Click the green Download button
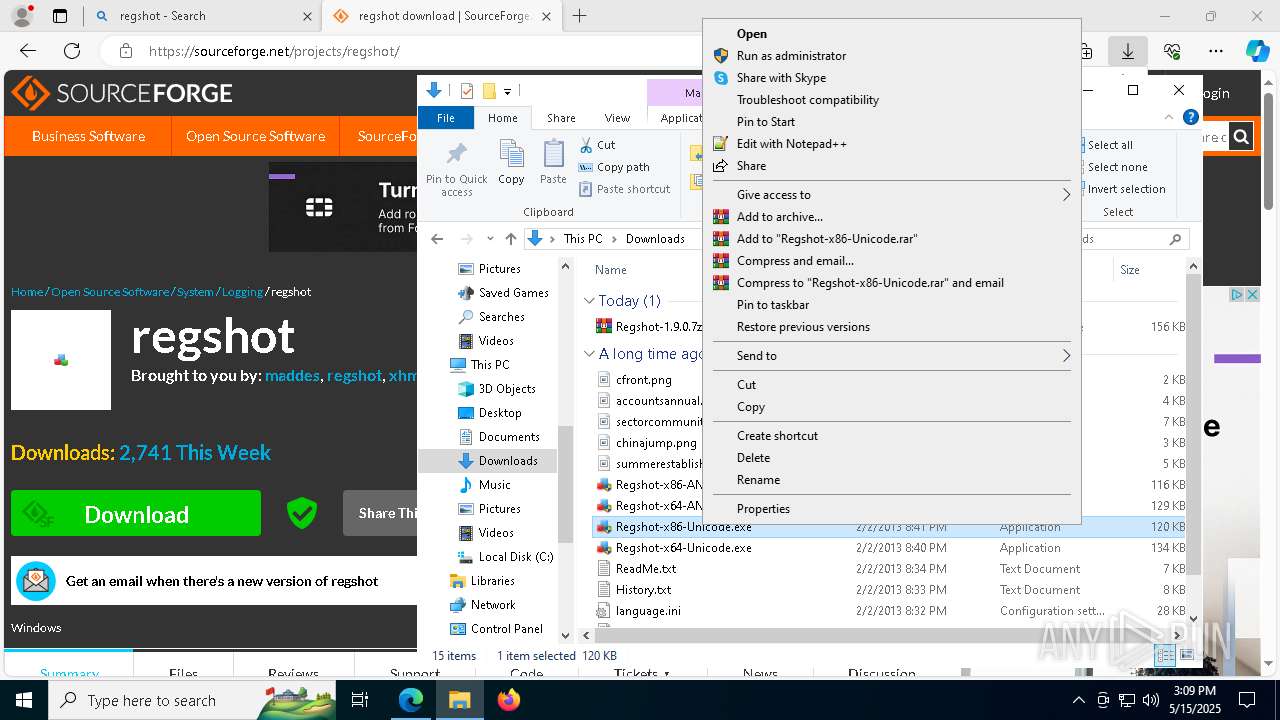Screen dimensions: 1280x720 (136, 514)
